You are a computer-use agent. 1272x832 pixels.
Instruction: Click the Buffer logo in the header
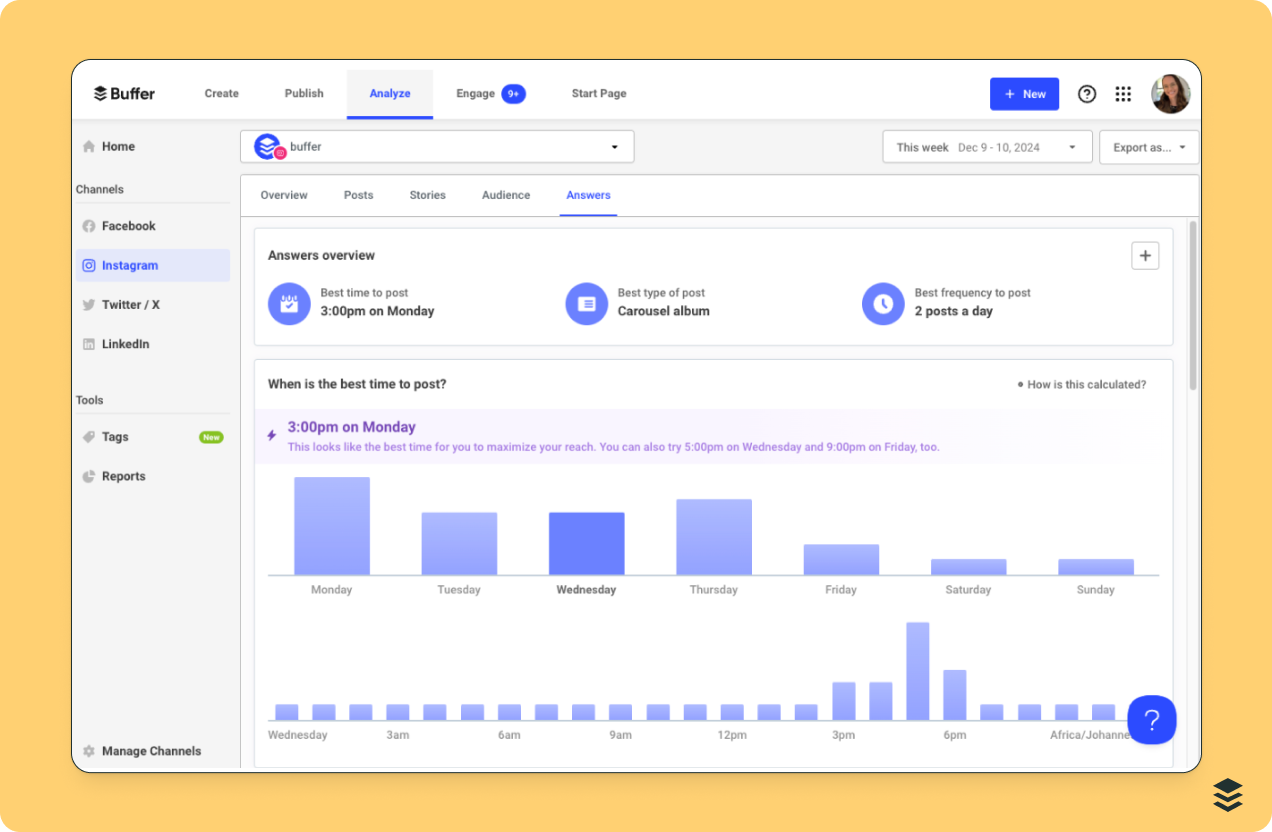(123, 93)
